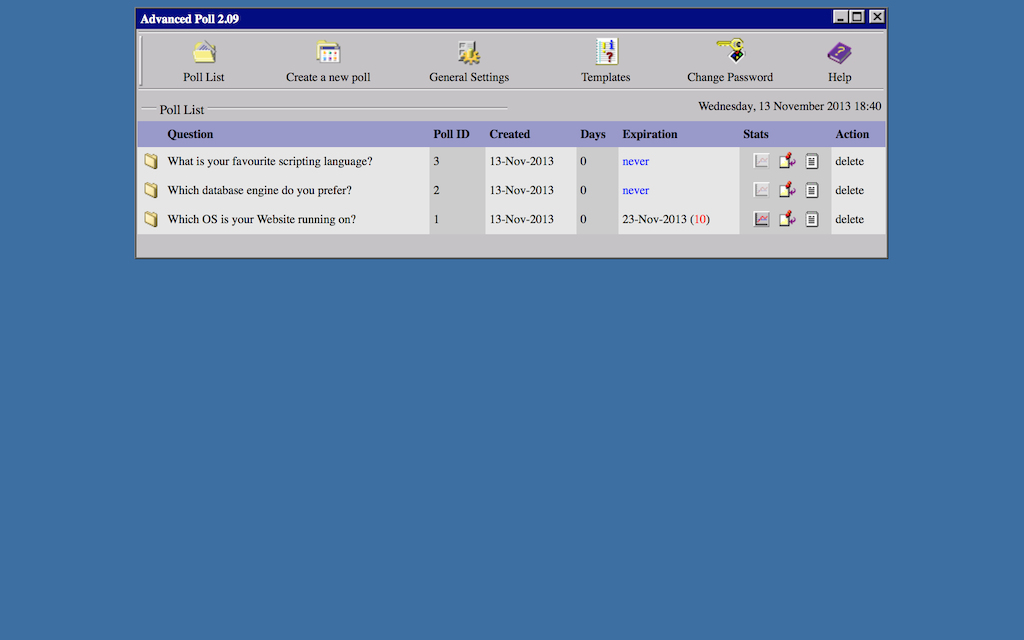View stats chart for the Website OS poll
Image resolution: width=1024 pixels, height=640 pixels.
pos(761,219)
